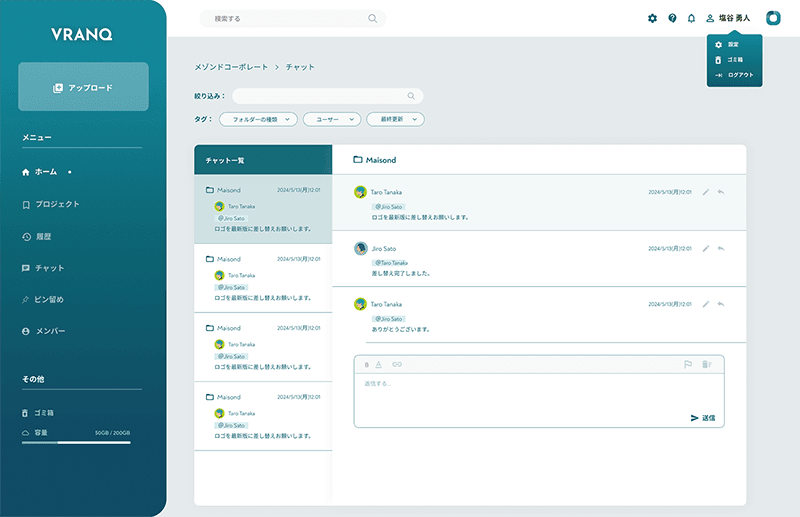The image size is (800, 517).
Task: Click reply arrow on the ありがとうございます message
Action: pyautogui.click(x=721, y=303)
